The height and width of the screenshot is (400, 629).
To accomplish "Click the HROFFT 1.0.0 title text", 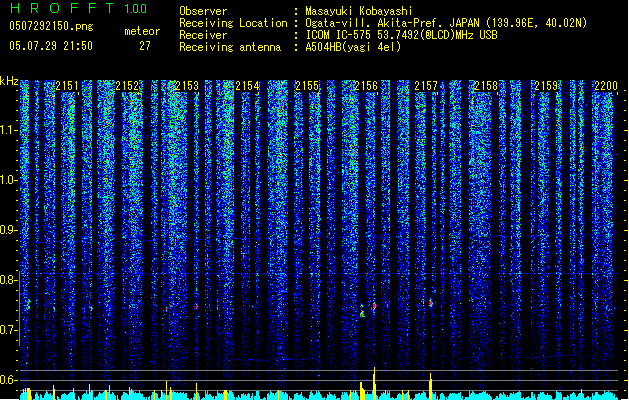I will click(79, 8).
